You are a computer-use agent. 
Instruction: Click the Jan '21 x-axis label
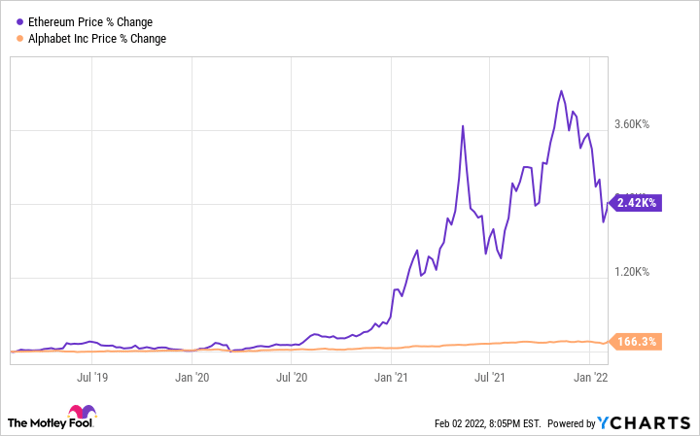[x=391, y=378]
